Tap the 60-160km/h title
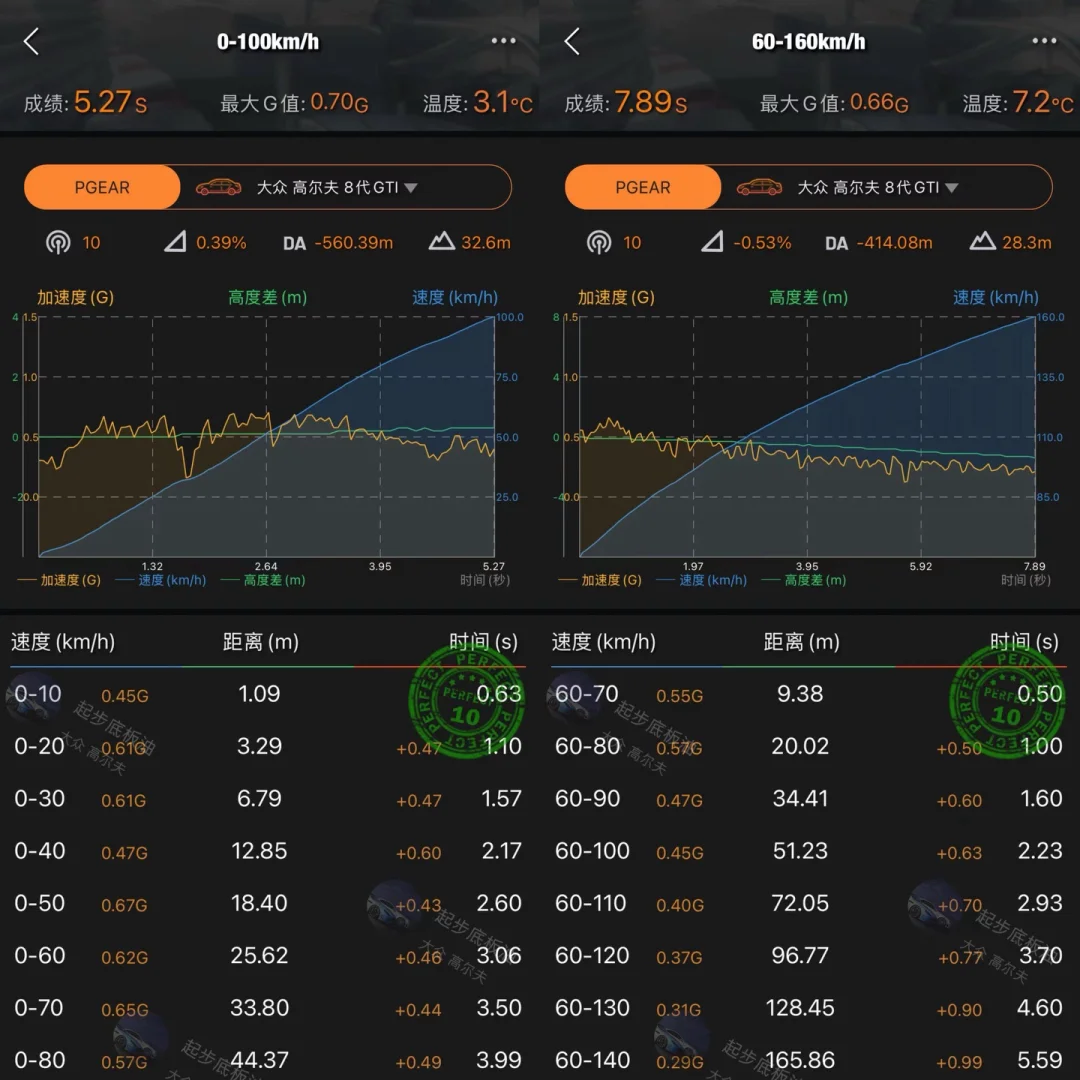The width and height of the screenshot is (1080, 1080). tap(808, 41)
